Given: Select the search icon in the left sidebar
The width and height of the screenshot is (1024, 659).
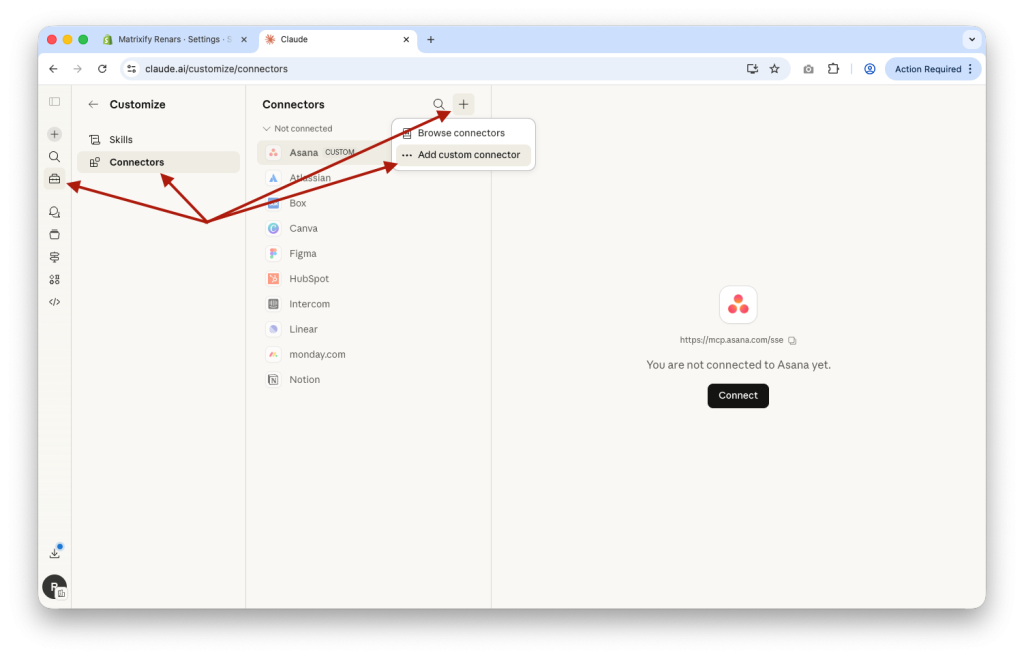Looking at the screenshot, I should tap(54, 156).
